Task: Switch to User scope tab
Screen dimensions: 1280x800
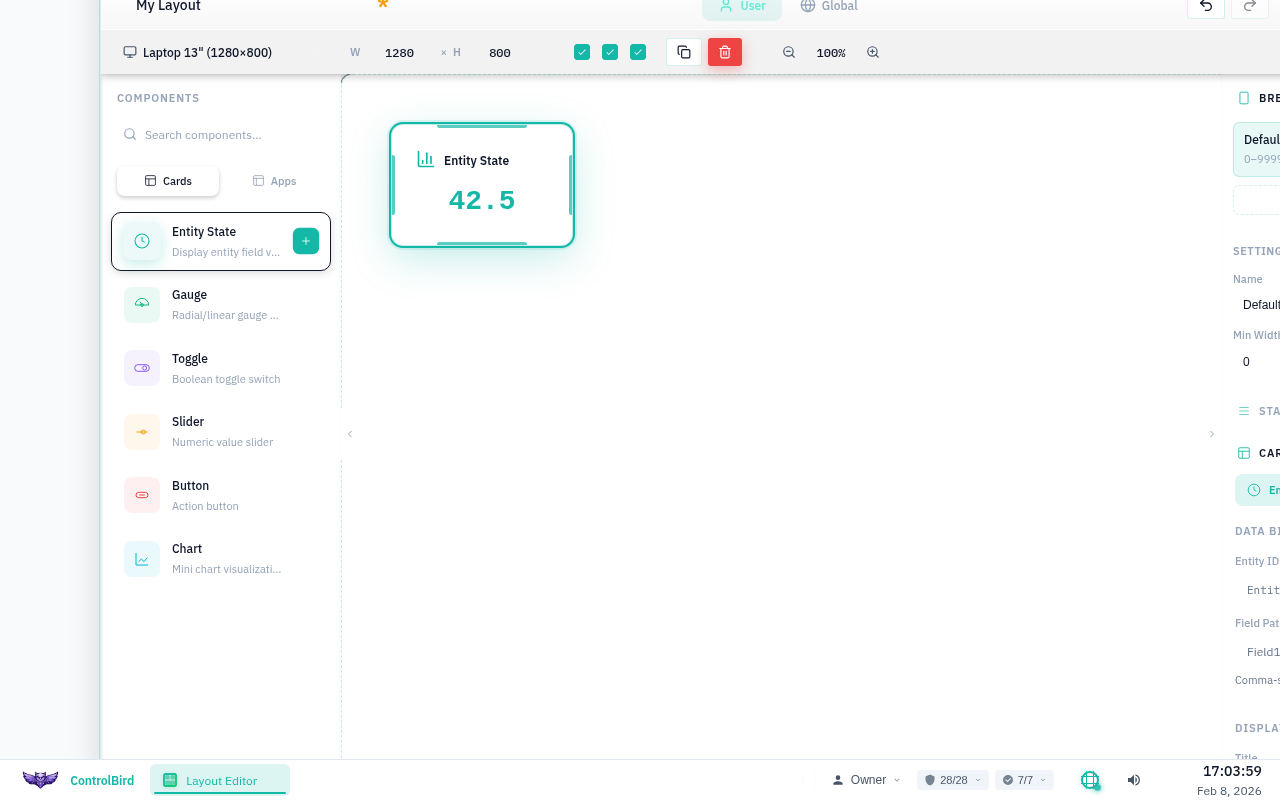Action: coord(742,6)
